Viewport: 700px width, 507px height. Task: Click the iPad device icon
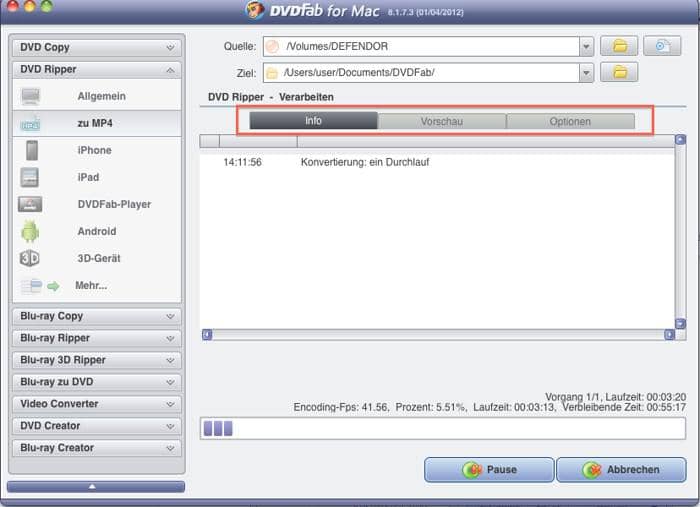click(29, 178)
